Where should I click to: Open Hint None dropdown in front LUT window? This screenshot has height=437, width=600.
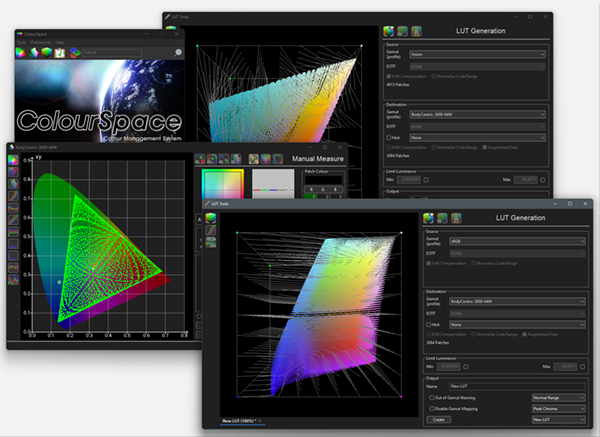[517, 324]
